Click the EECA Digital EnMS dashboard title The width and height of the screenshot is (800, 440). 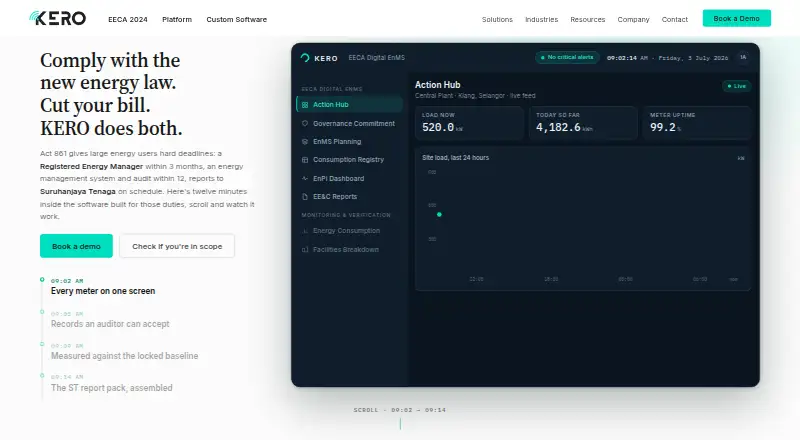point(377,58)
